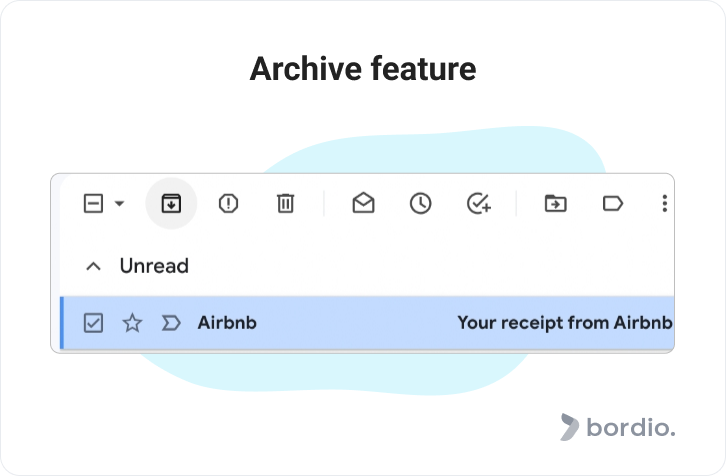This screenshot has height=476, width=726.
Task: Snooze the email using the clock icon
Action: (420, 203)
